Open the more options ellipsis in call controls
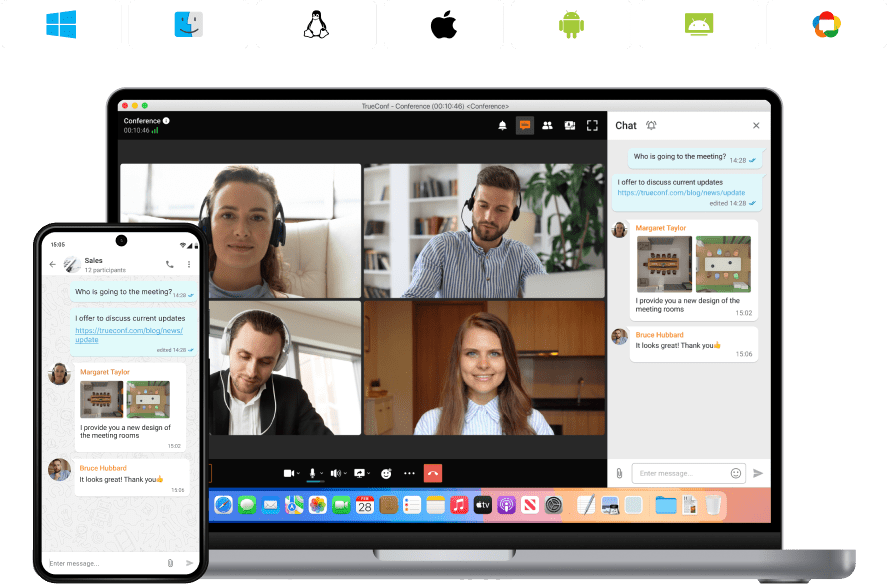This screenshot has height=584, width=887. [409, 472]
